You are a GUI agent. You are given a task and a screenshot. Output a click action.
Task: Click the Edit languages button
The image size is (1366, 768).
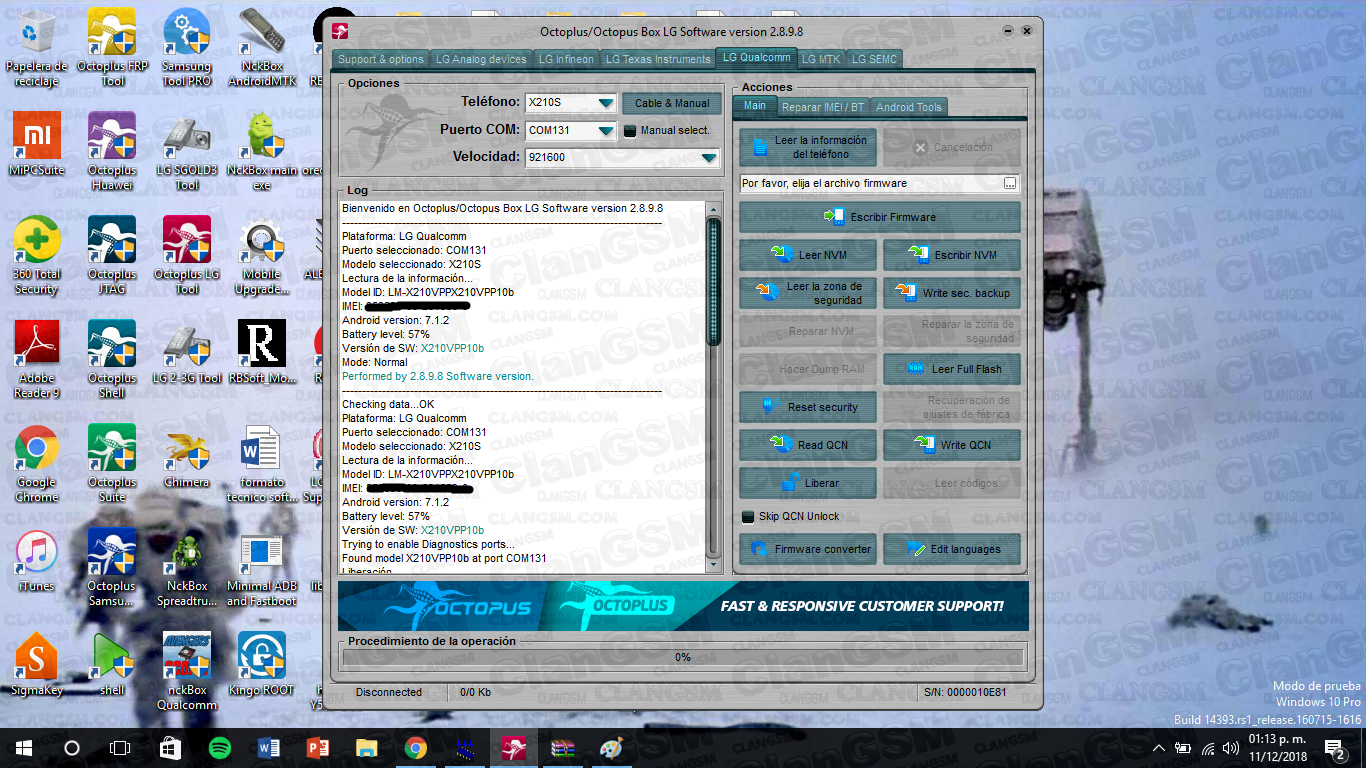[952, 549]
